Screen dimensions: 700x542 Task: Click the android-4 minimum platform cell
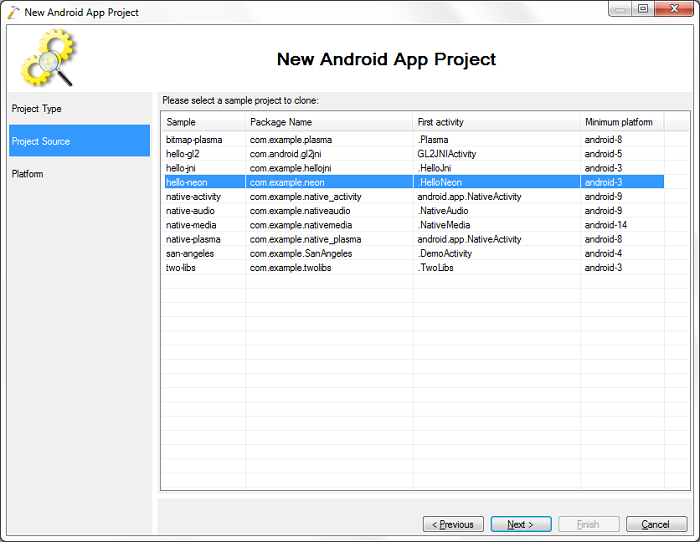tap(603, 254)
